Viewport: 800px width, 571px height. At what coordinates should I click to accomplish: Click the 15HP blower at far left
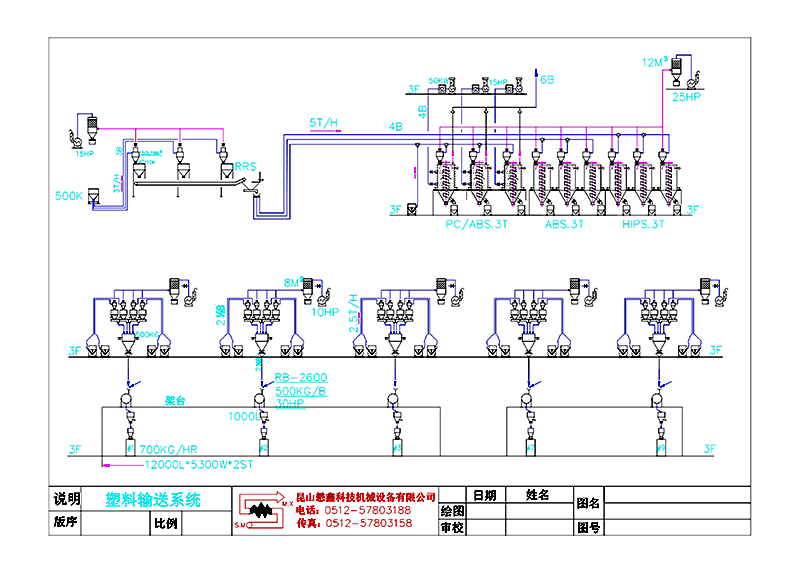(72, 137)
